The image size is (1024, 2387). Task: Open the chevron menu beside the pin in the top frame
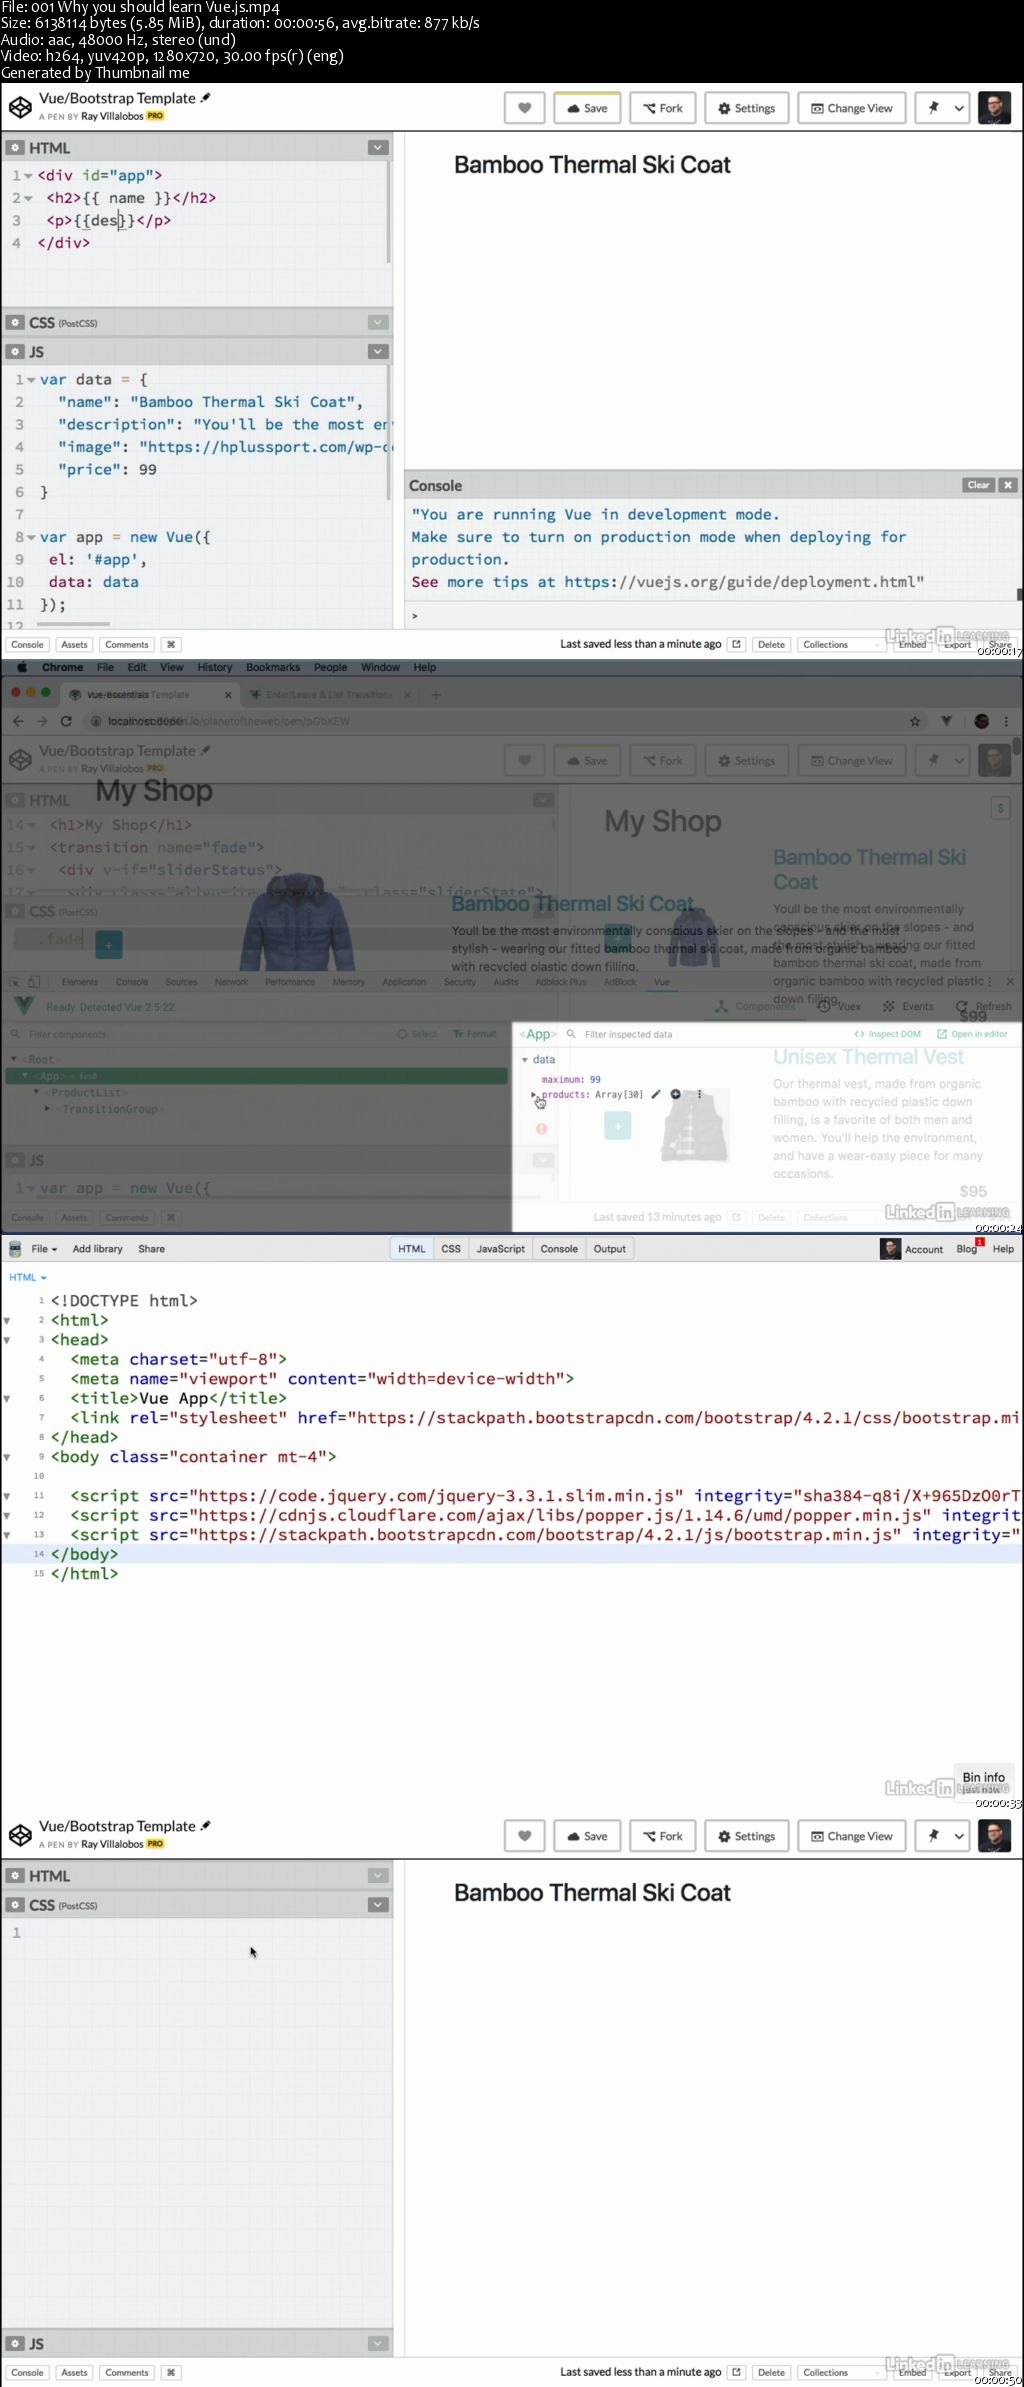coord(959,108)
